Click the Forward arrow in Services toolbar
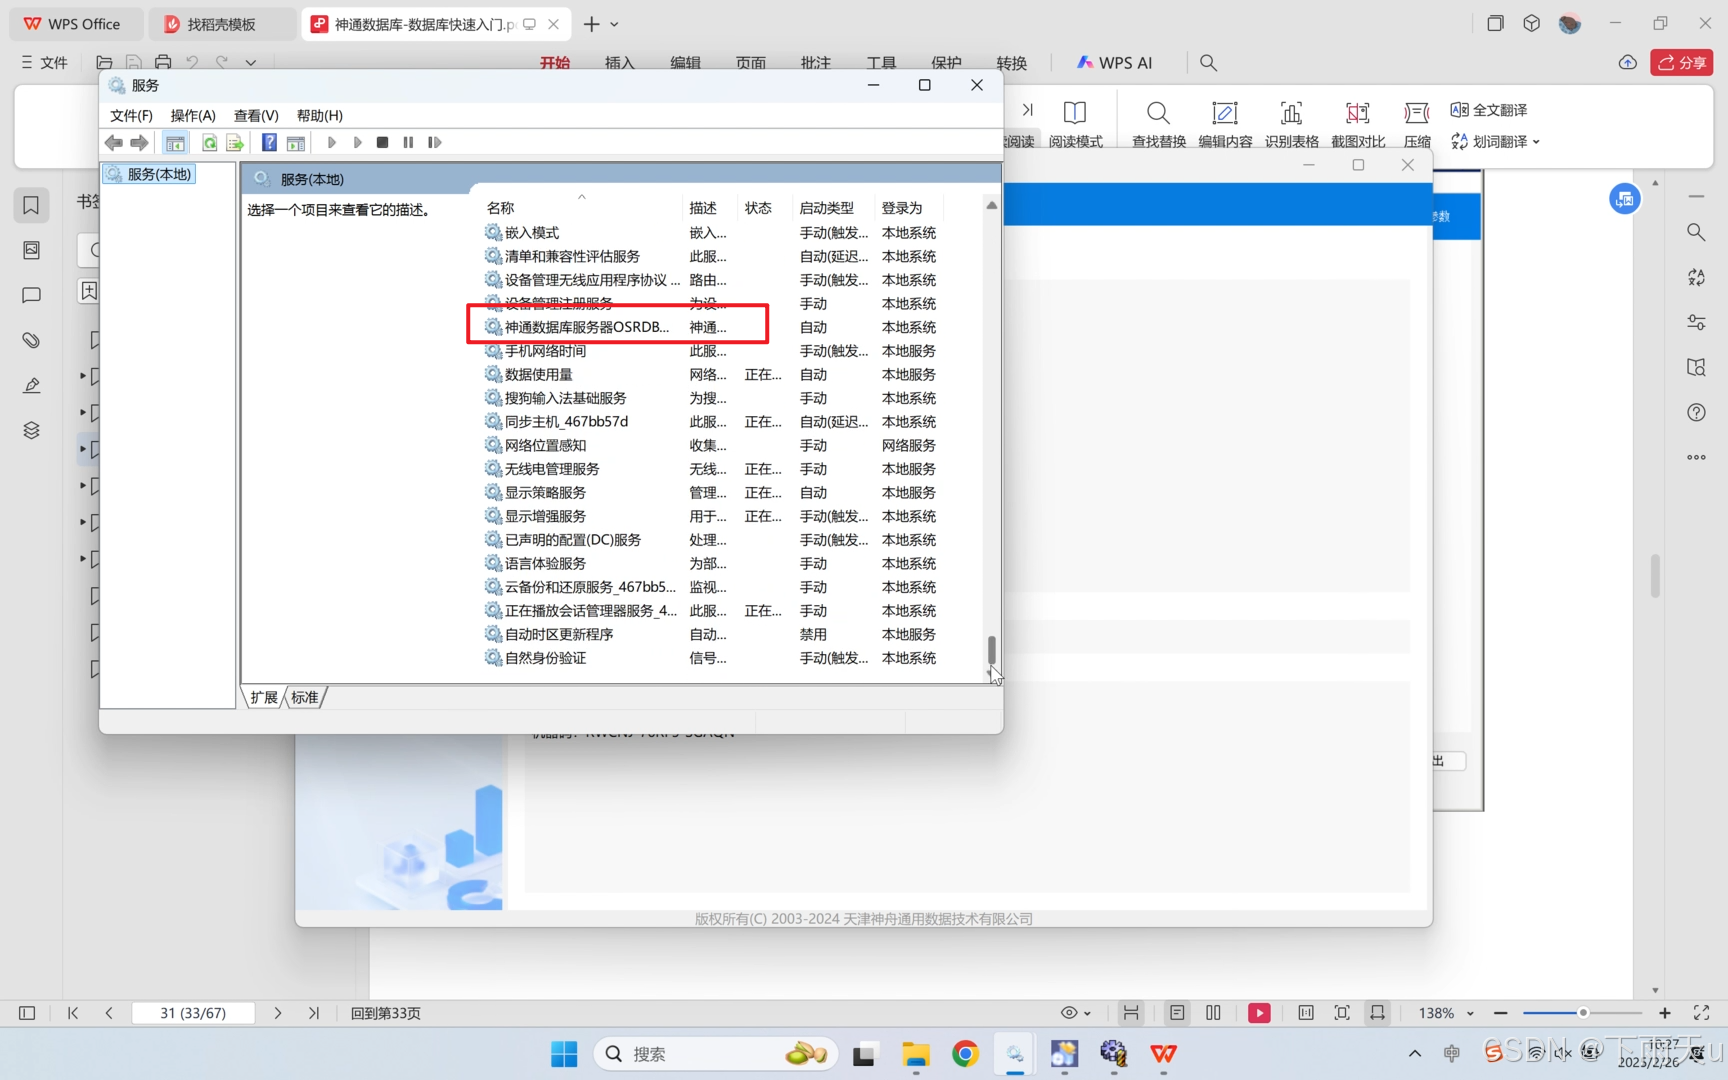 click(x=140, y=143)
